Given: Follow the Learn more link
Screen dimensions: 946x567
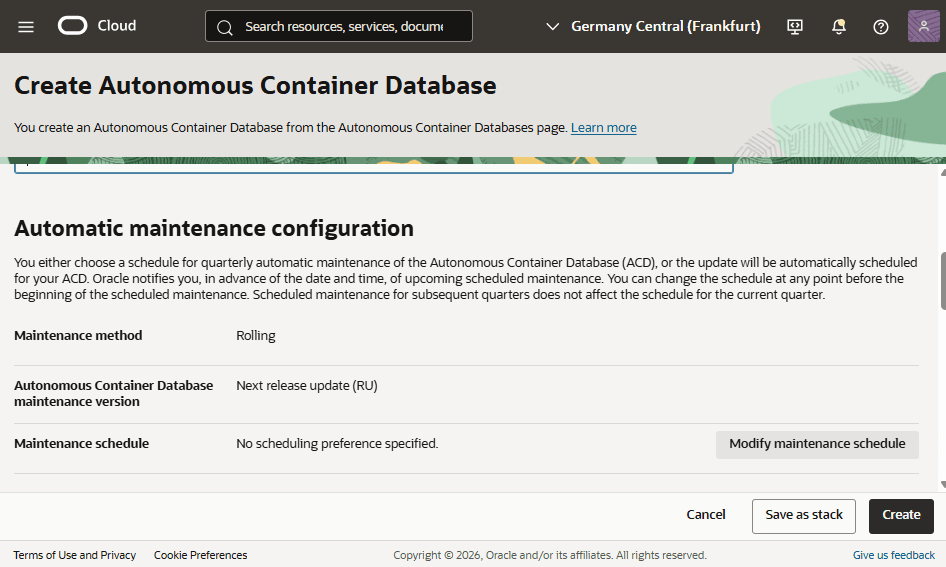Looking at the screenshot, I should (x=603, y=128).
